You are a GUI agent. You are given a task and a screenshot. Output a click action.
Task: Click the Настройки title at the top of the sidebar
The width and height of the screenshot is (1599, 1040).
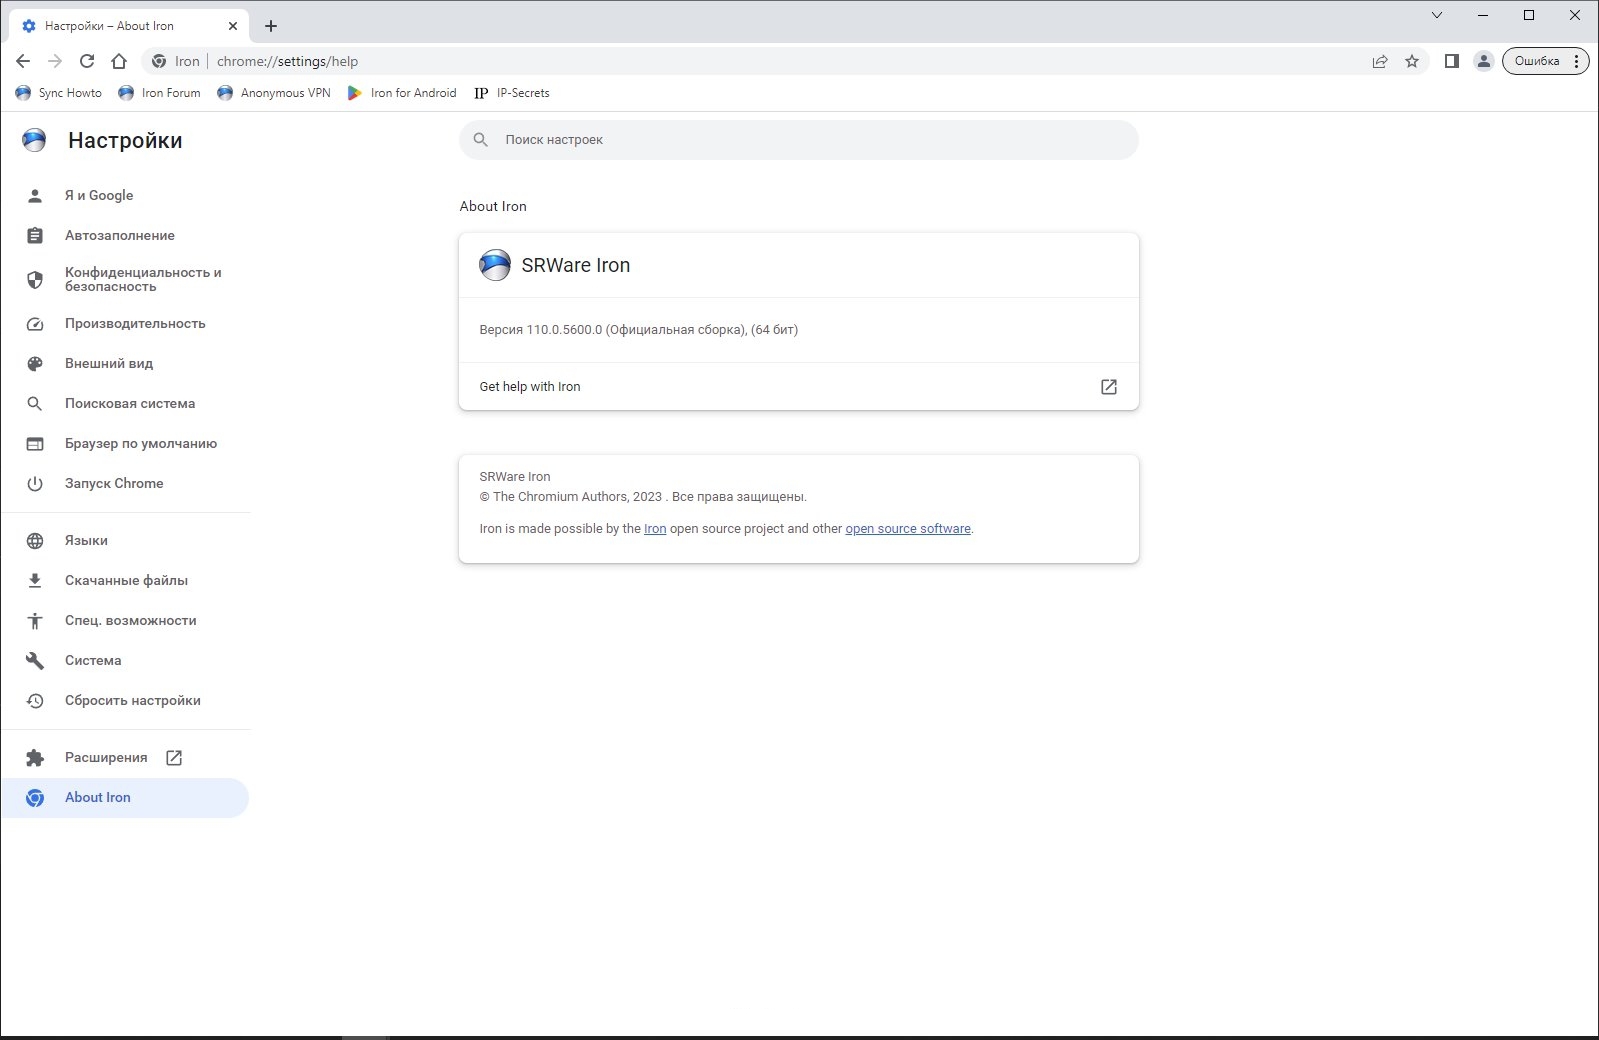click(125, 140)
